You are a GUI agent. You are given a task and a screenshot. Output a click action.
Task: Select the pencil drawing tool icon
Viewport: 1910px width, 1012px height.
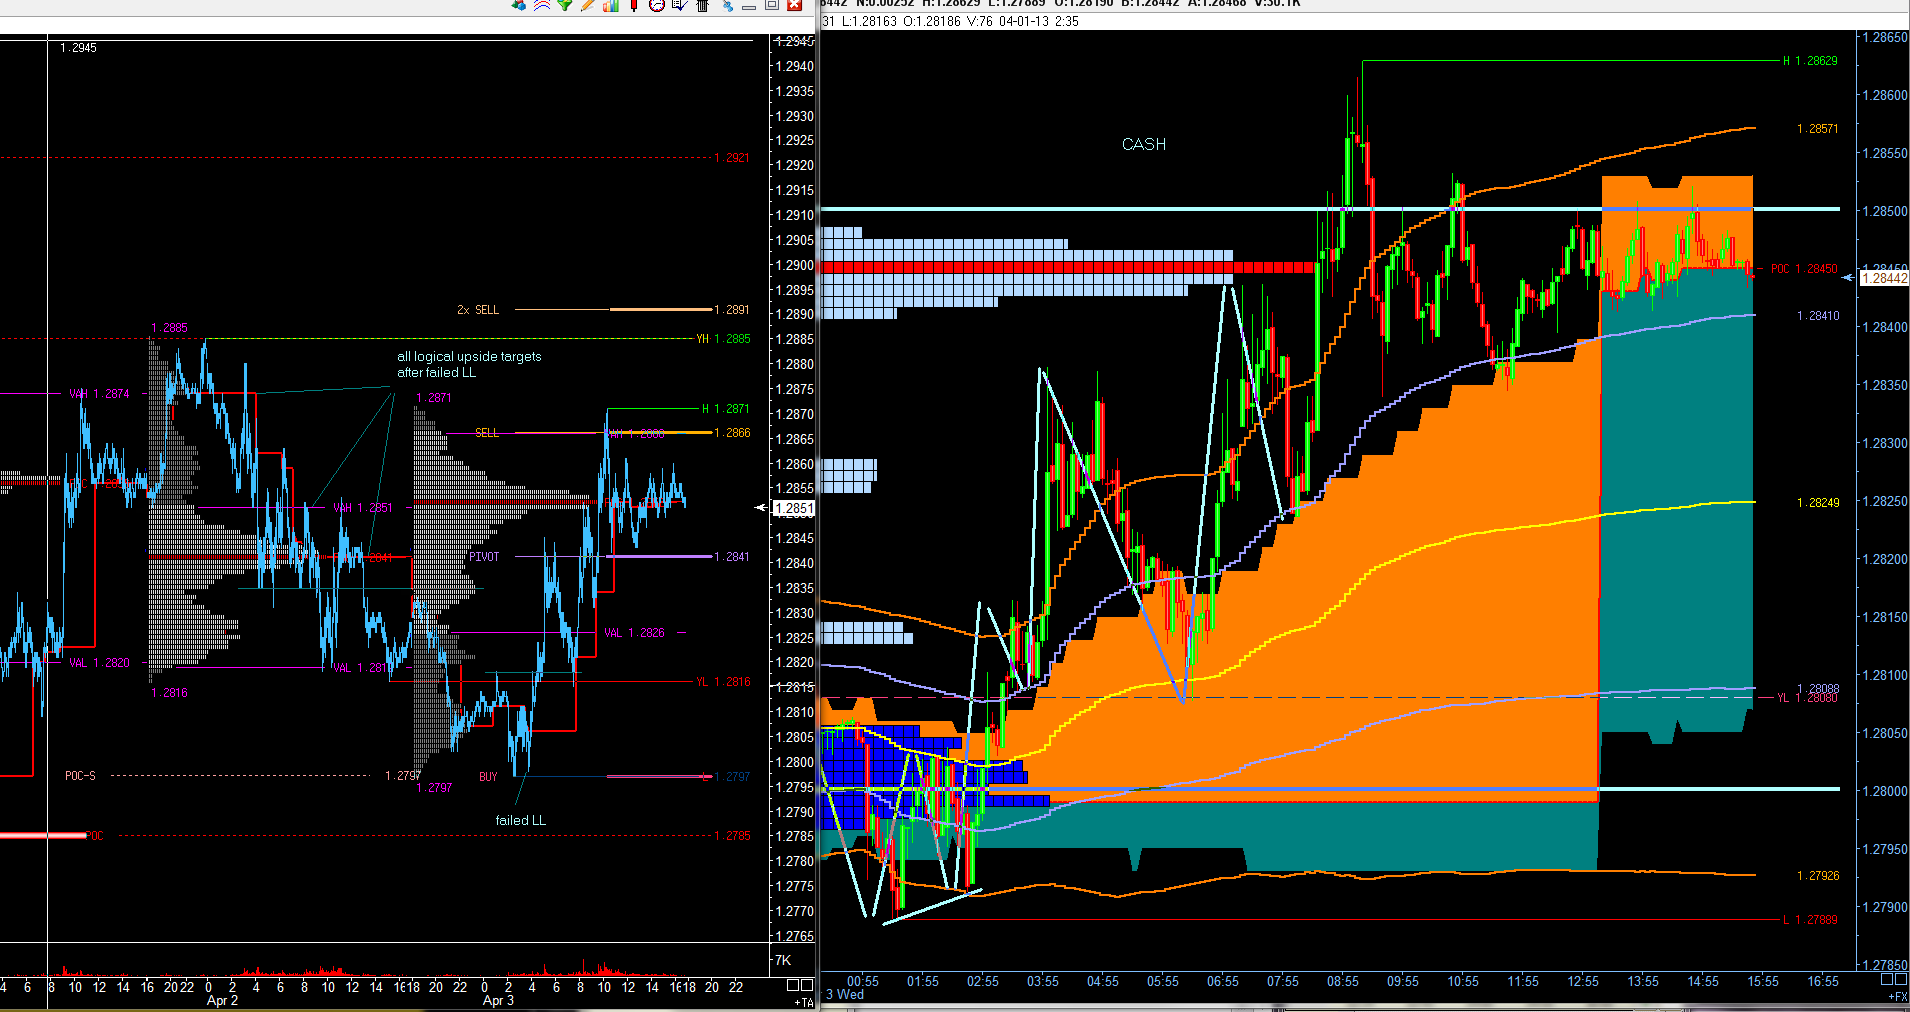(588, 5)
